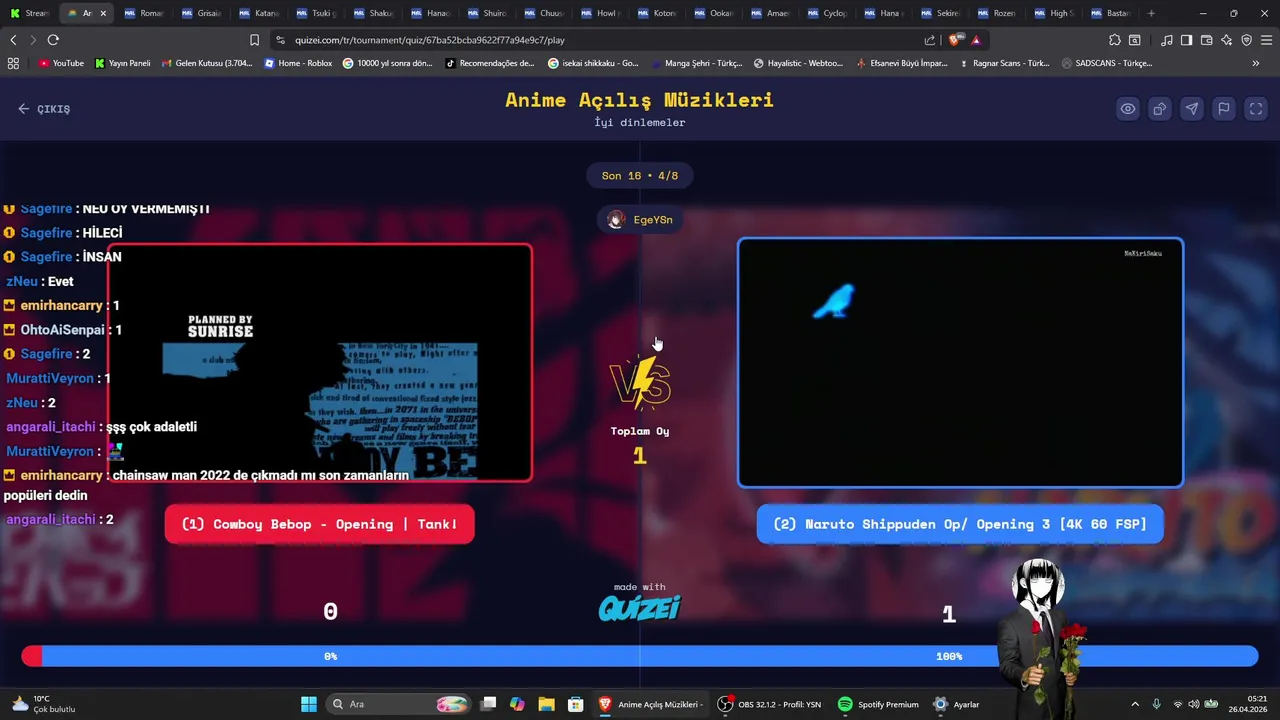
Task: Switch to OBS 32.1.2 on the taskbar
Action: pos(770,704)
